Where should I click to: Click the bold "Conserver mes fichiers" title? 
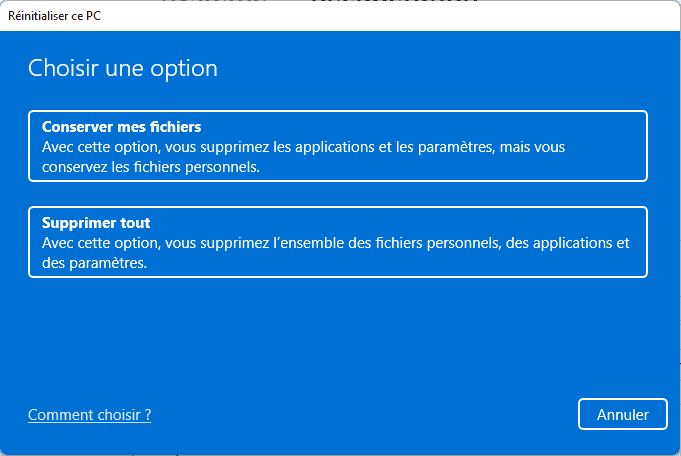coord(122,127)
